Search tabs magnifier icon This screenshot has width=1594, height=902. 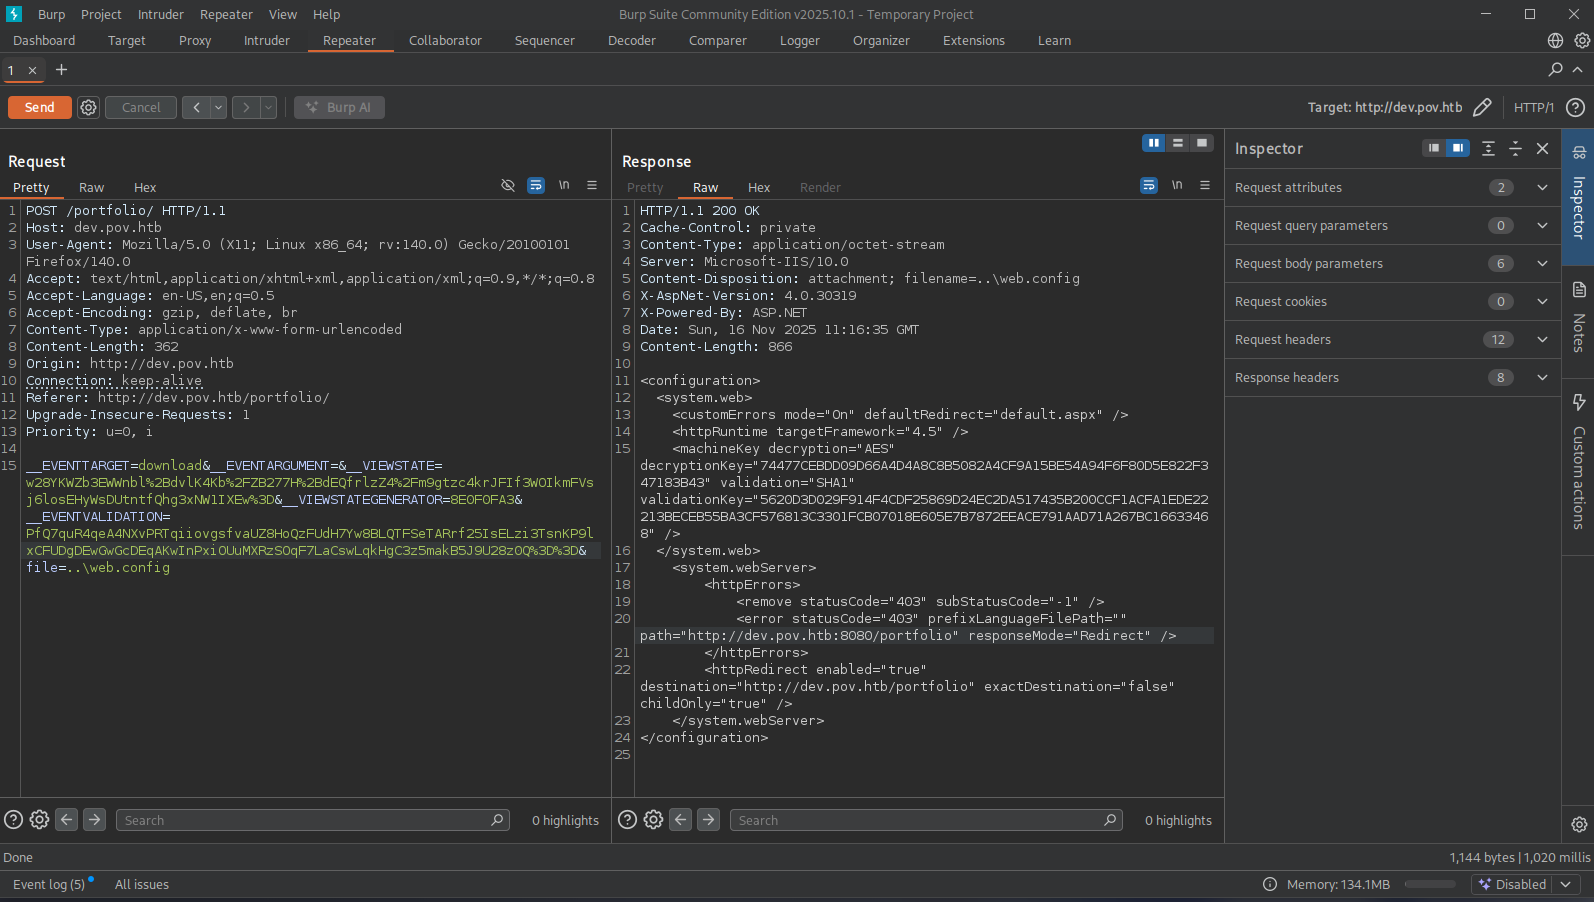(x=1555, y=69)
